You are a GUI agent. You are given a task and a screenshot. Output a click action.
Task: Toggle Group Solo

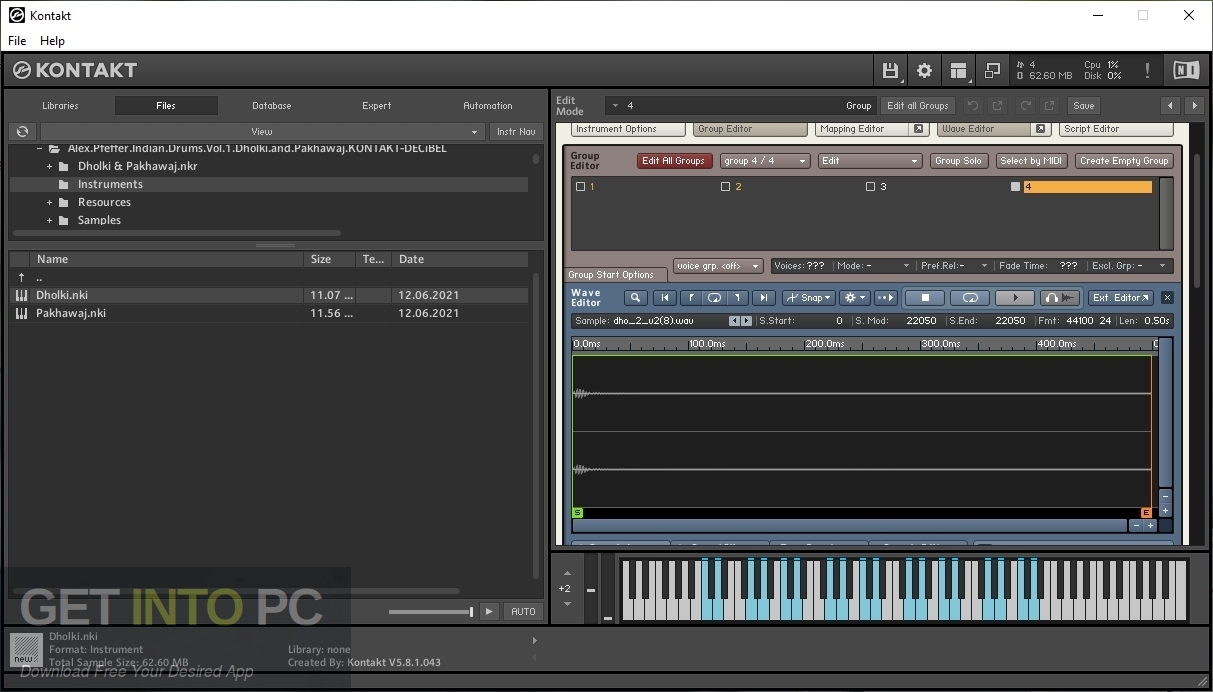pyautogui.click(x=959, y=160)
